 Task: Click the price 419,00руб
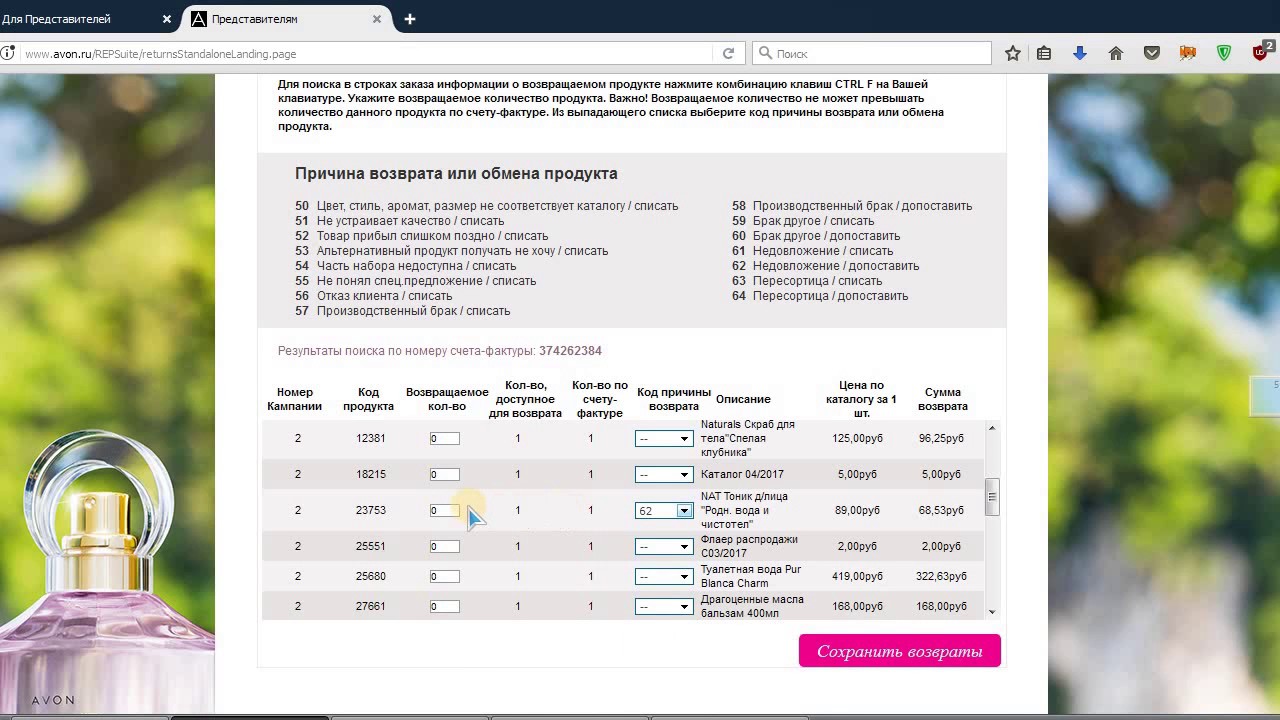click(858, 577)
